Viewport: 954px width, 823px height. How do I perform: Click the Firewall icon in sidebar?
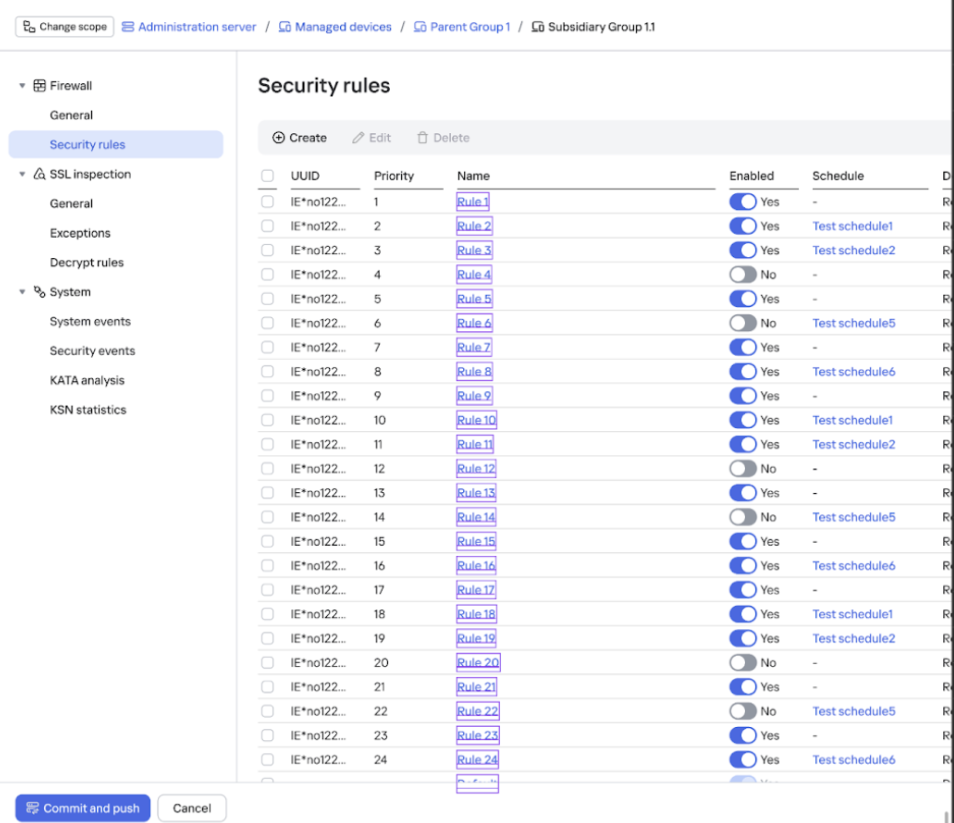40,86
